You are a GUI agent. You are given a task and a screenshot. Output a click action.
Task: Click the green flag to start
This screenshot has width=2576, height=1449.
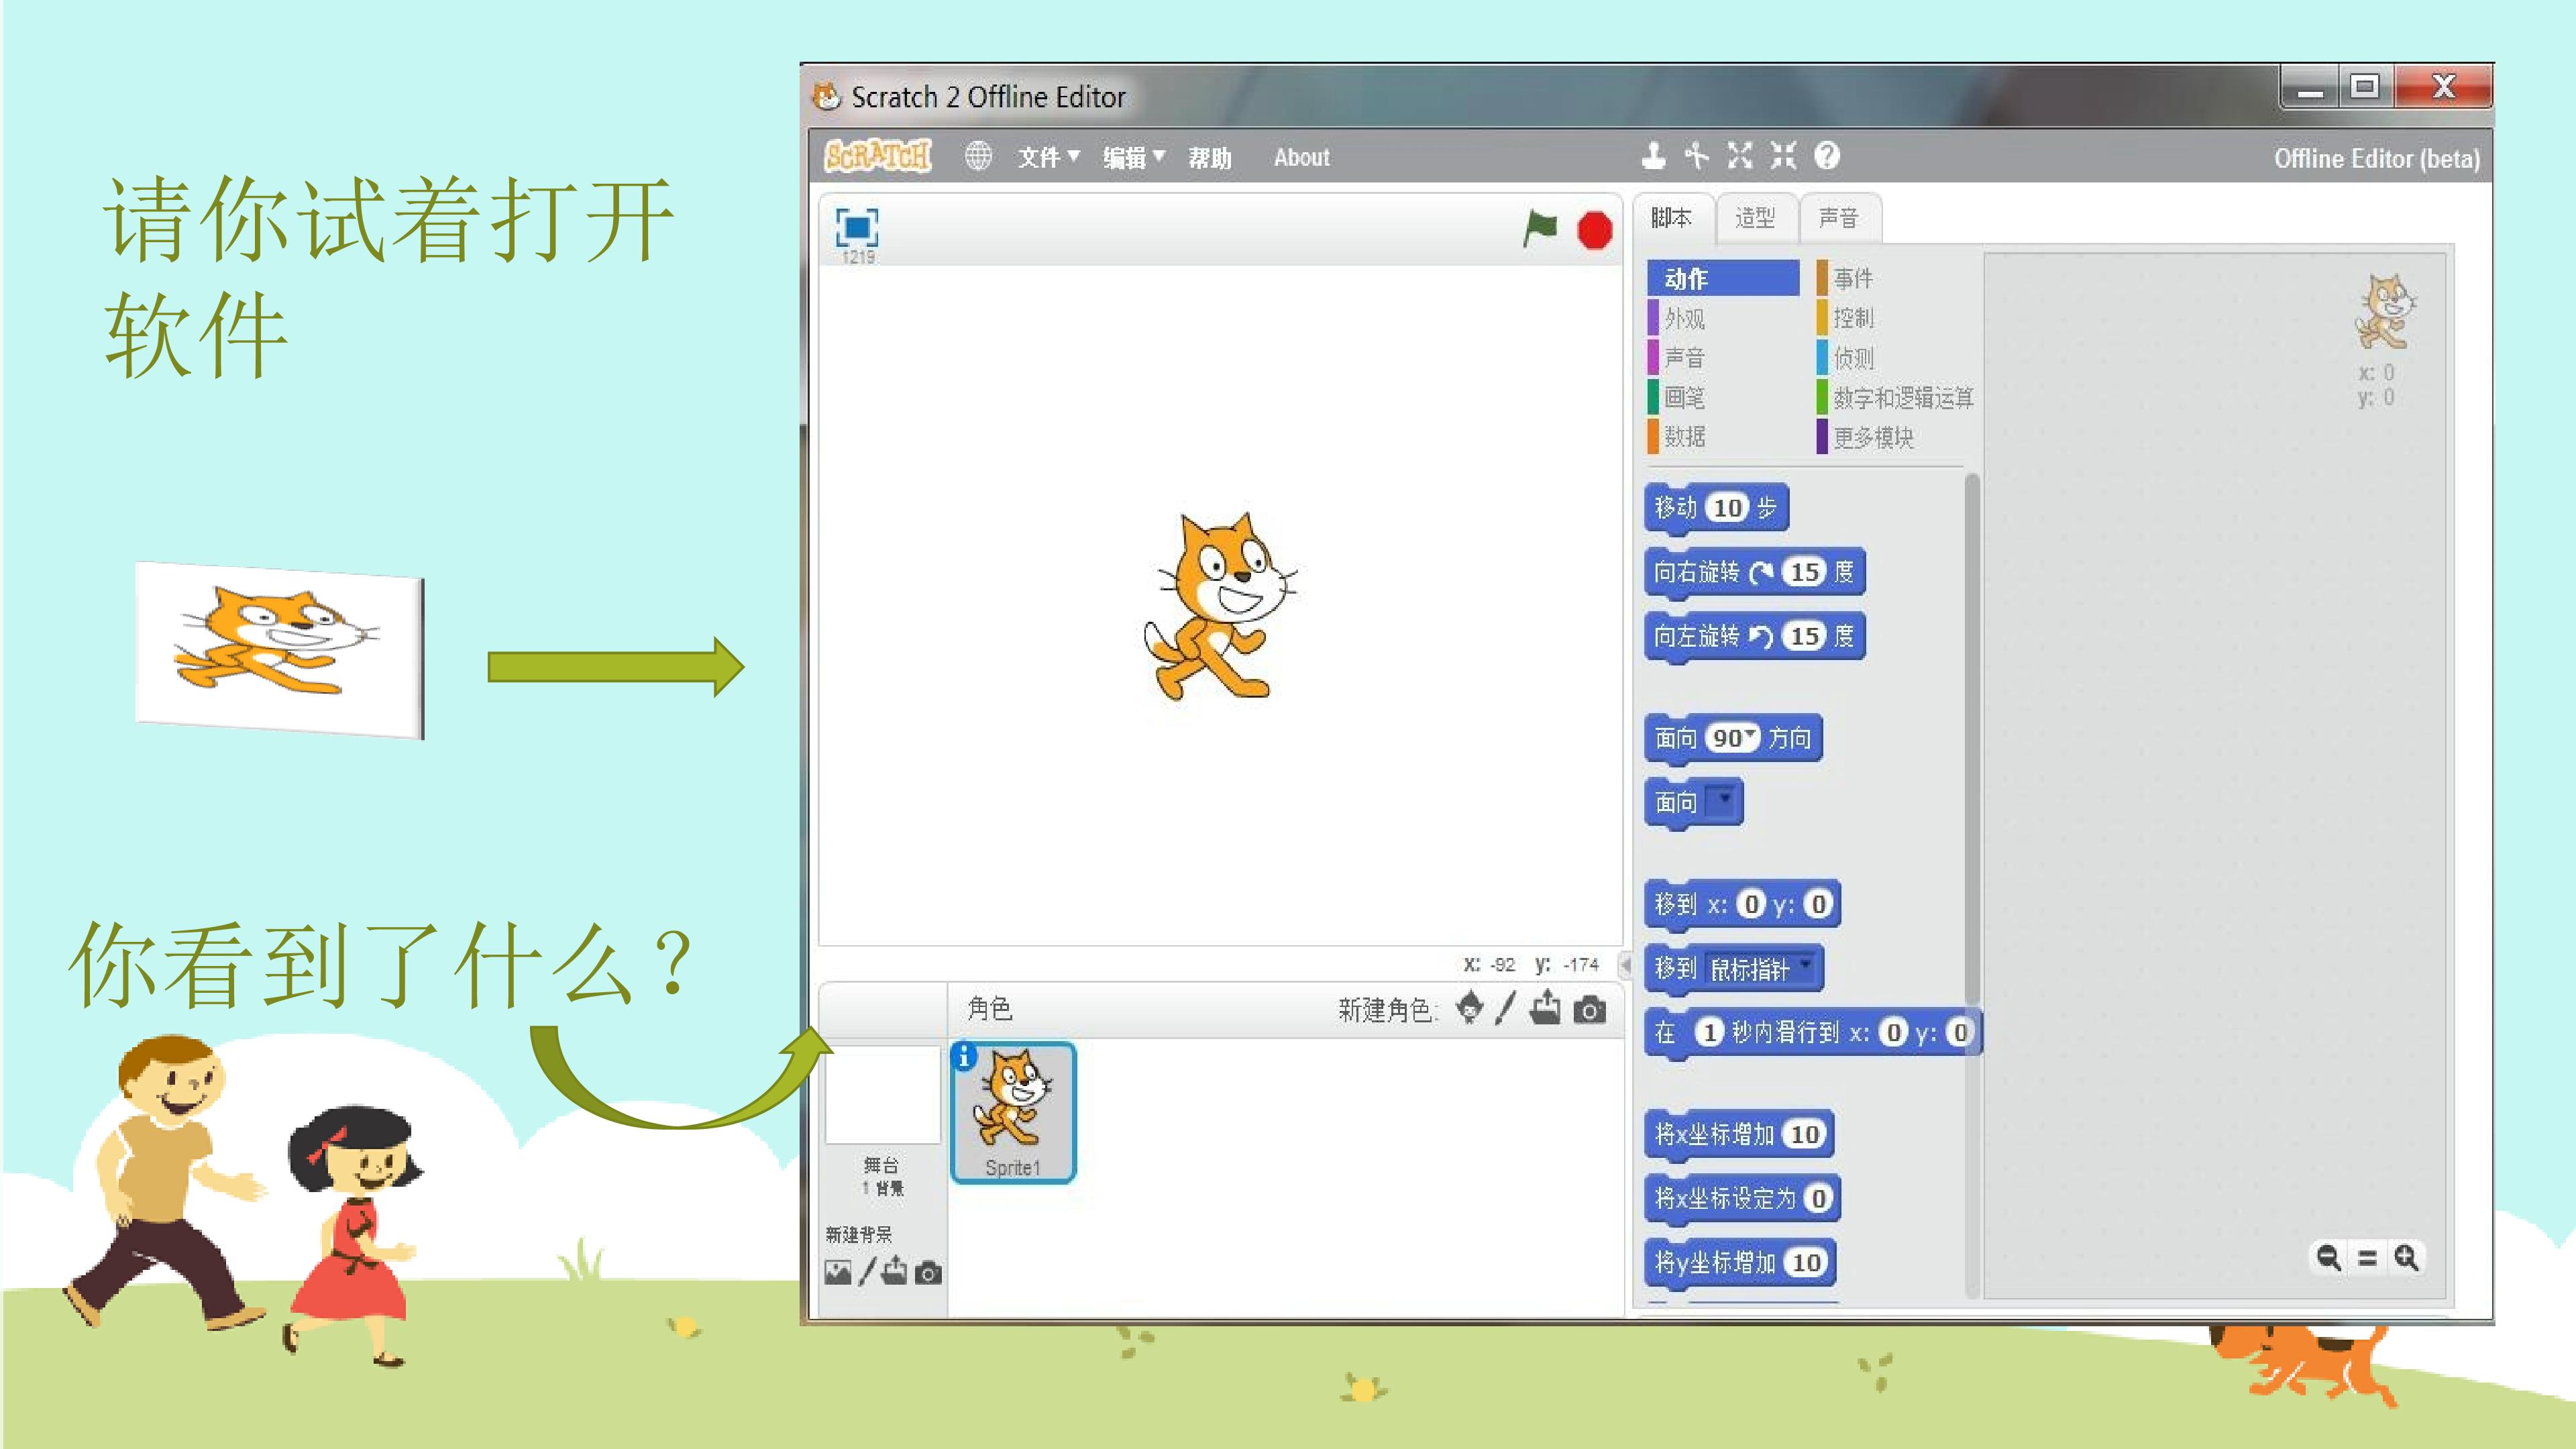[x=1540, y=228]
